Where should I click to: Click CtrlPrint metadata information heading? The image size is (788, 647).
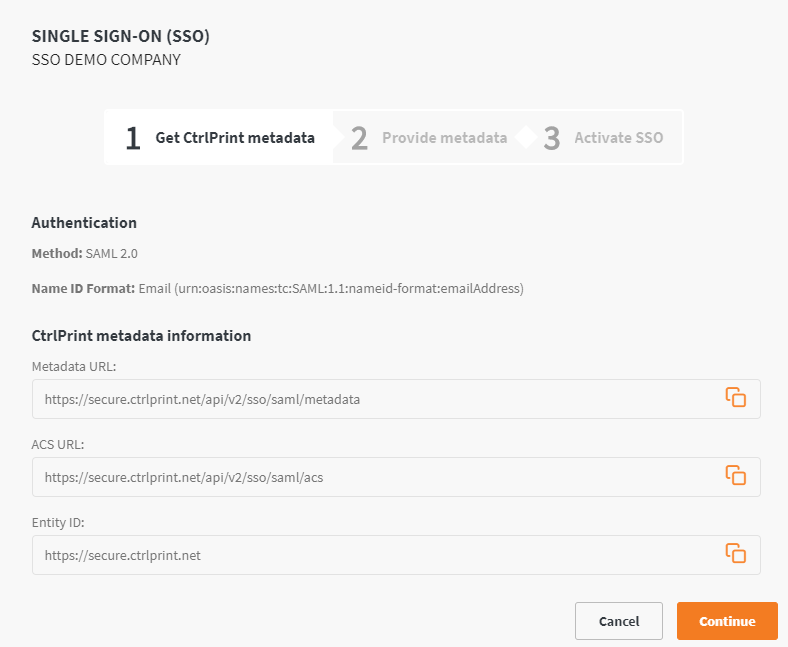(141, 336)
